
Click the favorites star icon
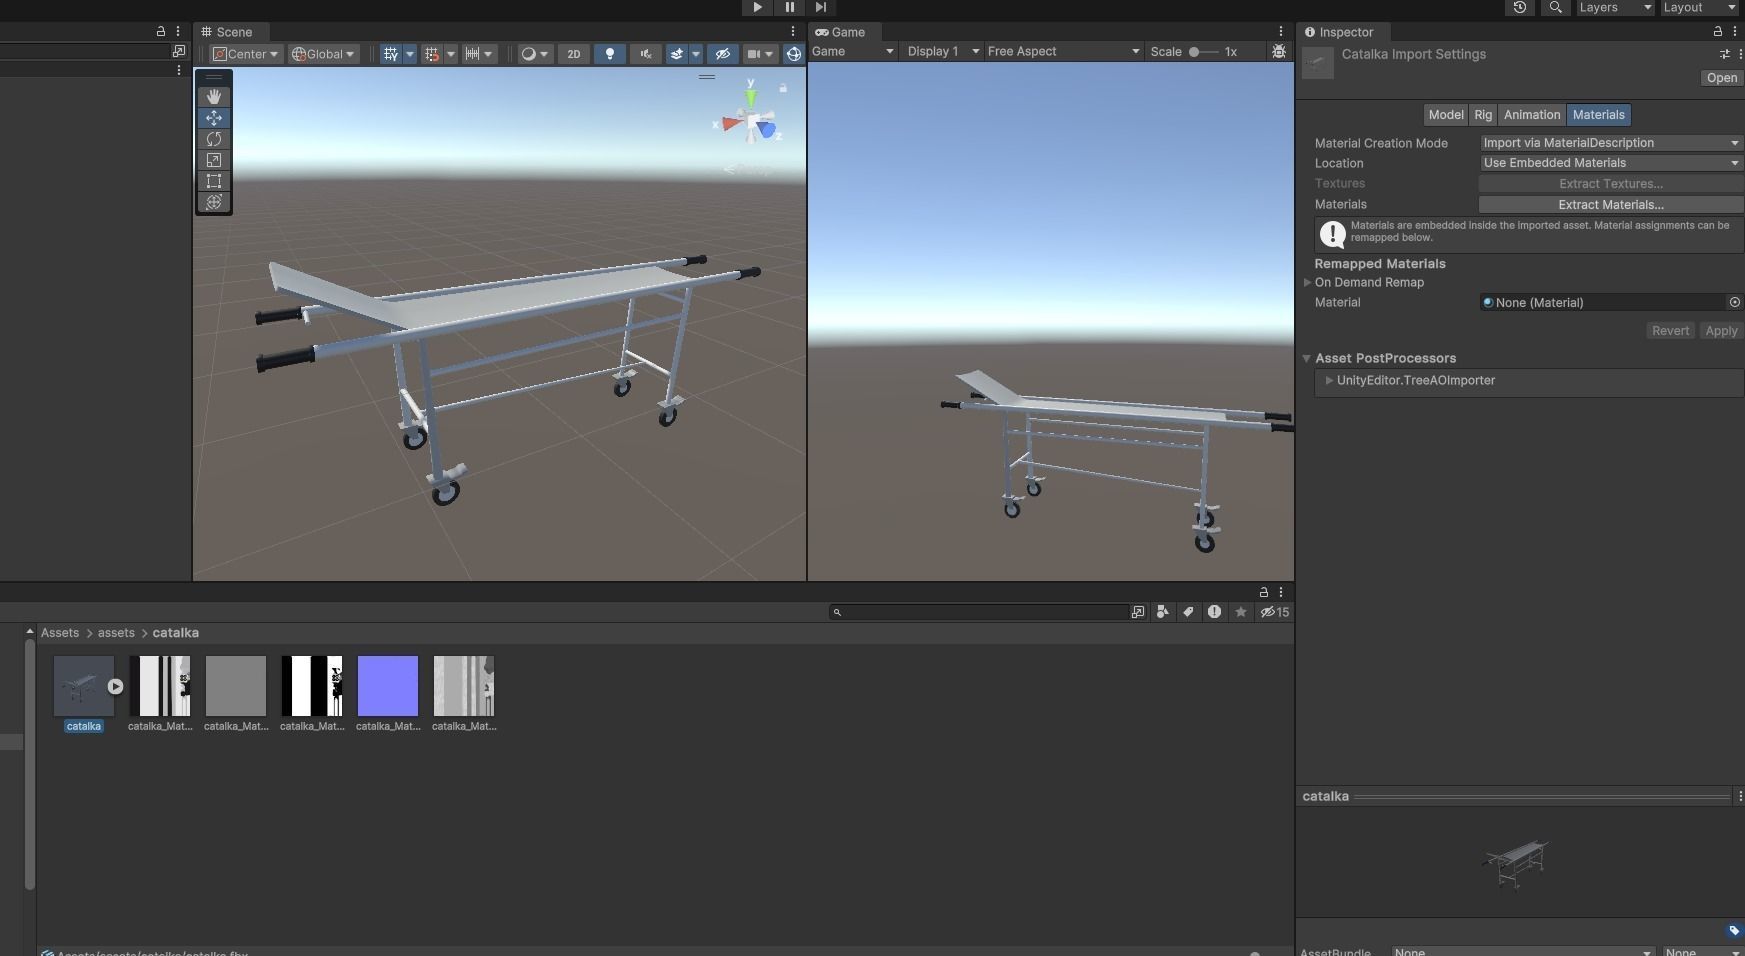pos(1241,612)
